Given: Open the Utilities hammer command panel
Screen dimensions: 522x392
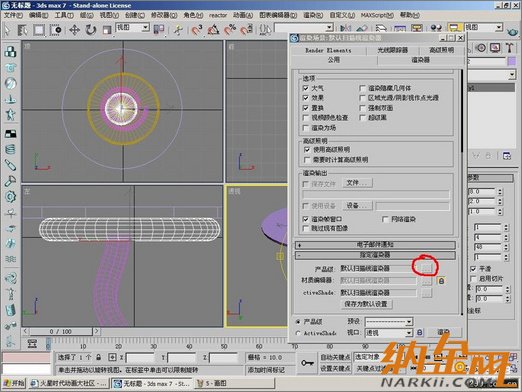Looking at the screenshot, I should pyautogui.click(x=509, y=48).
